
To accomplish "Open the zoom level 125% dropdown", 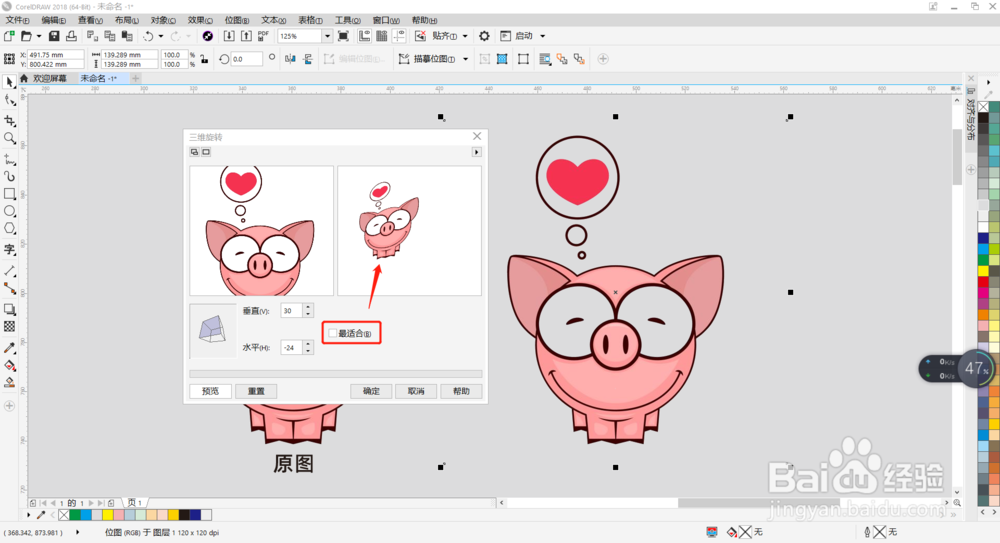I will tap(327, 36).
